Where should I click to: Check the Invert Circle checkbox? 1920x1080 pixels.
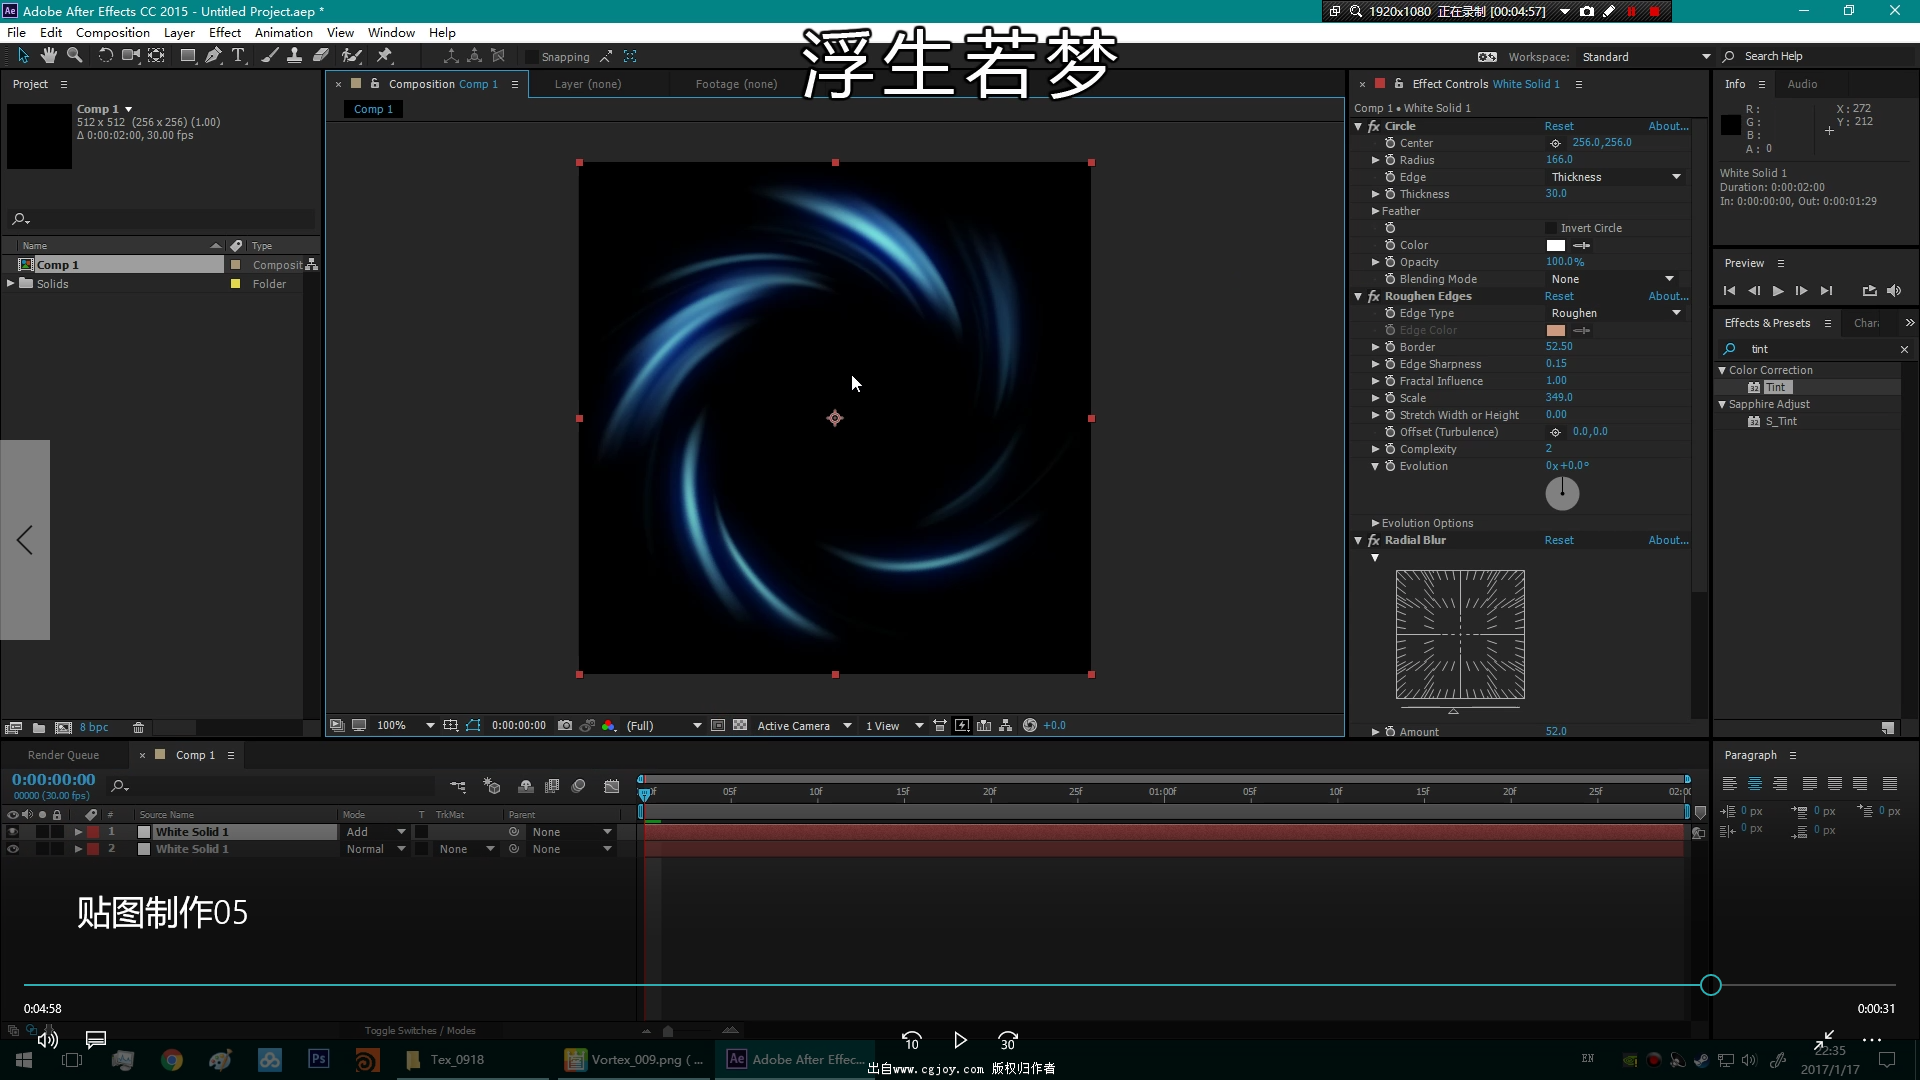pos(1551,228)
